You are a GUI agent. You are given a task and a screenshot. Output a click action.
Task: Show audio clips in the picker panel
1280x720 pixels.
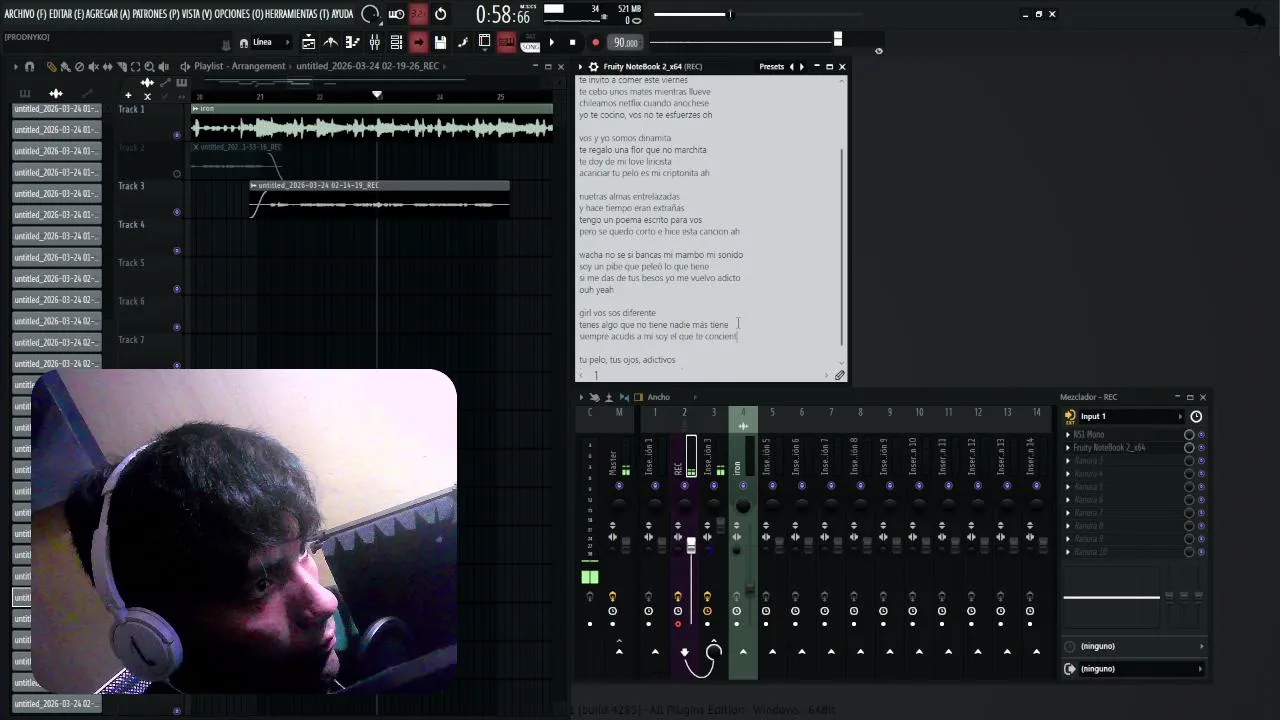point(55,93)
